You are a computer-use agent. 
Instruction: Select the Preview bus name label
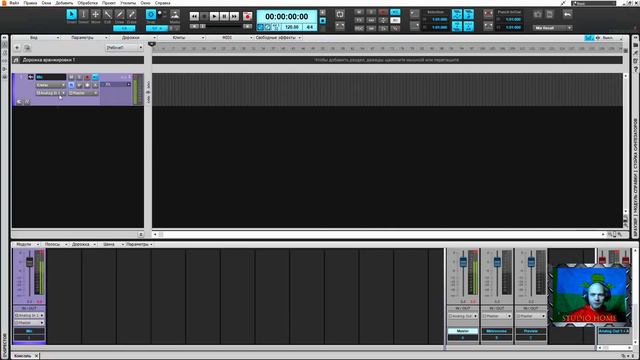coord(531,331)
